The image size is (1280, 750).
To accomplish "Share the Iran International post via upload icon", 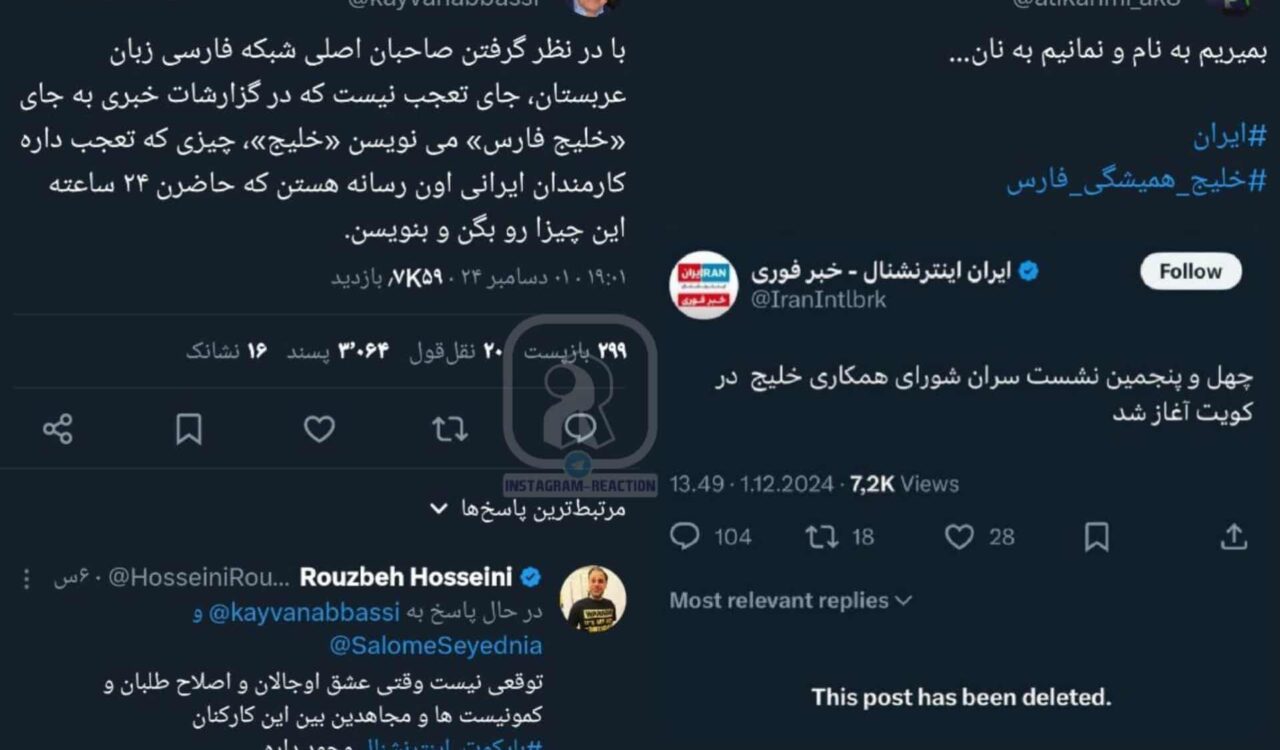I will point(1235,537).
